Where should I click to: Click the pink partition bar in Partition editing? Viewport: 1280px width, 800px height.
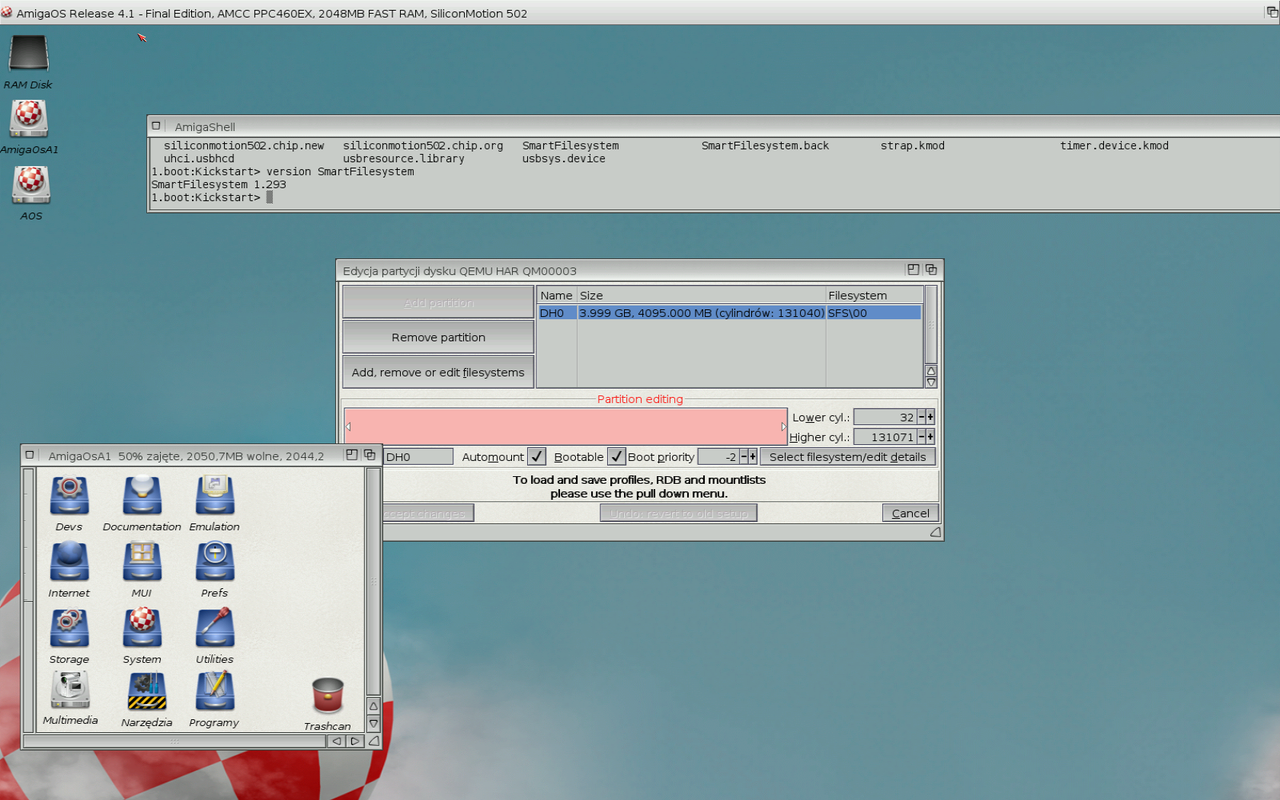point(565,426)
